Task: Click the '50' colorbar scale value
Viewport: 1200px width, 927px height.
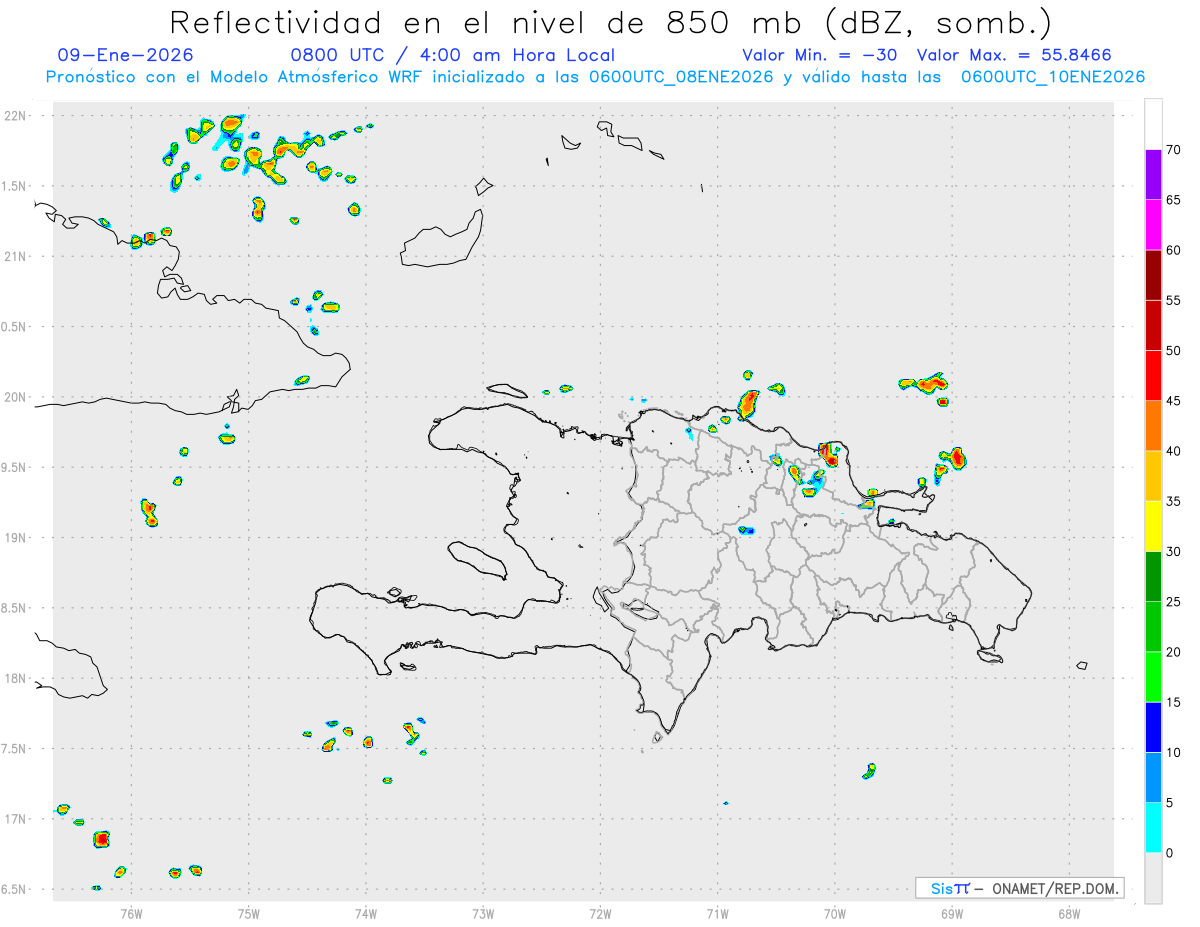Action: 1174,351
